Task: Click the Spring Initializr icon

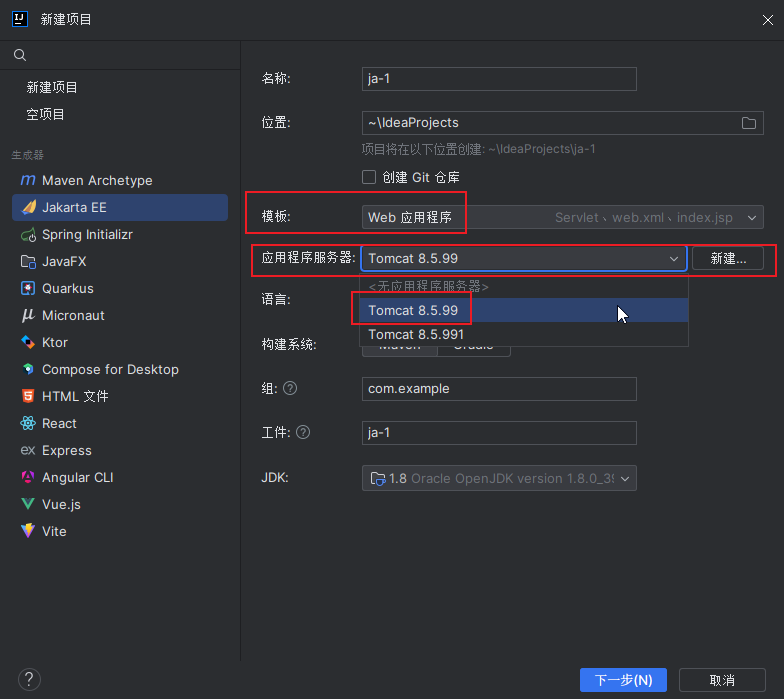Action: pos(28,234)
